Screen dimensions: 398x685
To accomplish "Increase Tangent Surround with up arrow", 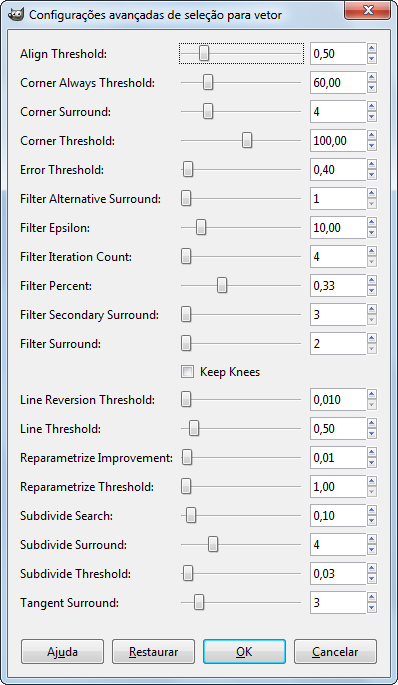I will [x=372, y=598].
